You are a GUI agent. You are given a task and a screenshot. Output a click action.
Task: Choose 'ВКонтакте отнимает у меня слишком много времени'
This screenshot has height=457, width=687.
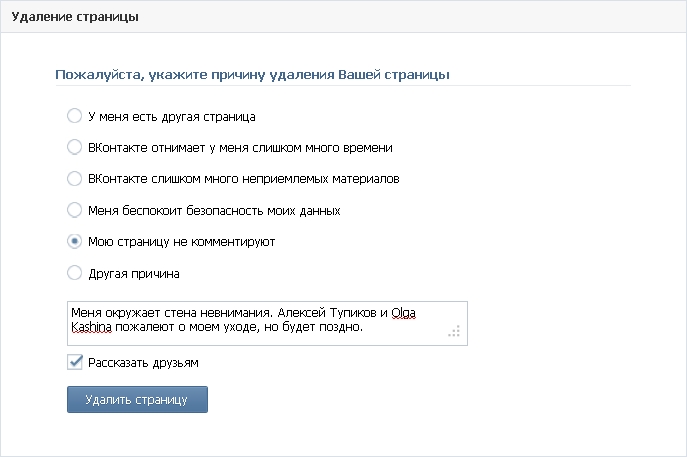[x=74, y=147]
